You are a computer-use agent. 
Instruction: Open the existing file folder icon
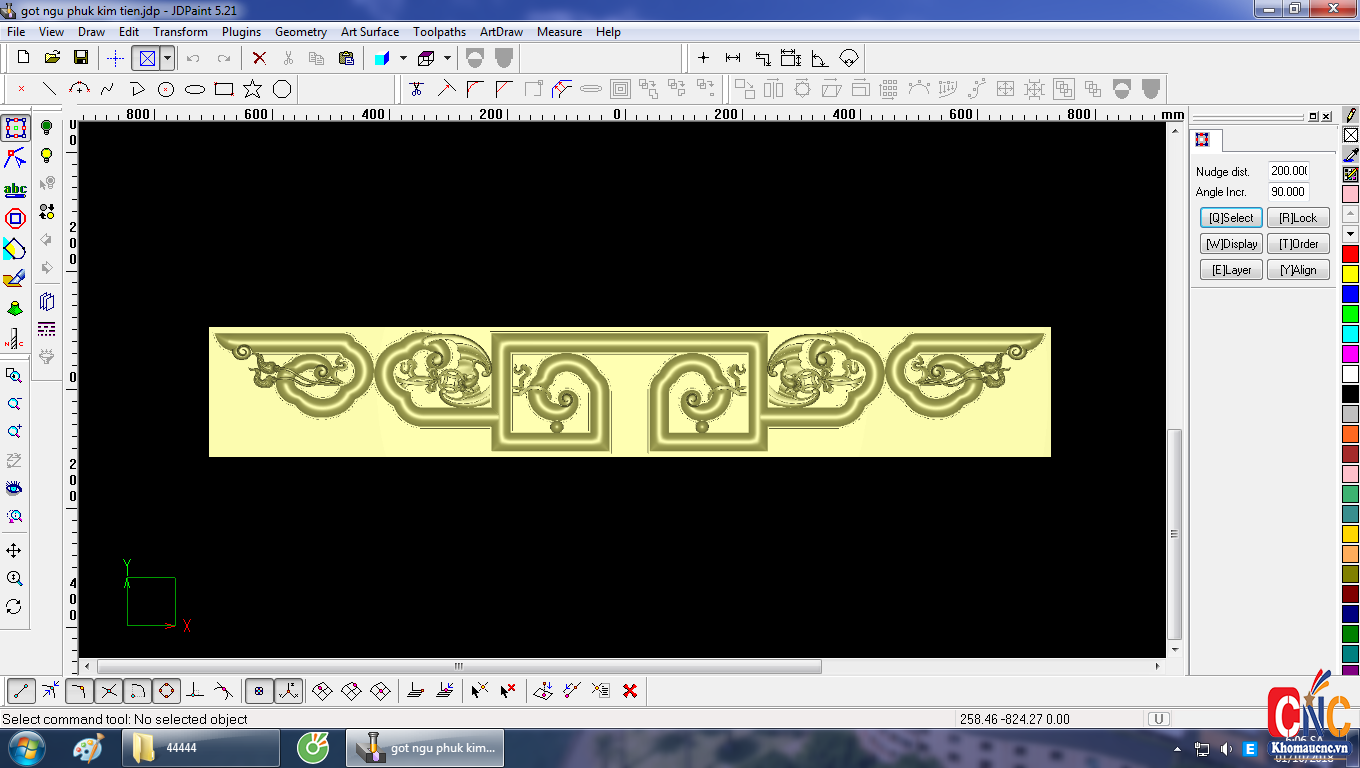[x=52, y=58]
